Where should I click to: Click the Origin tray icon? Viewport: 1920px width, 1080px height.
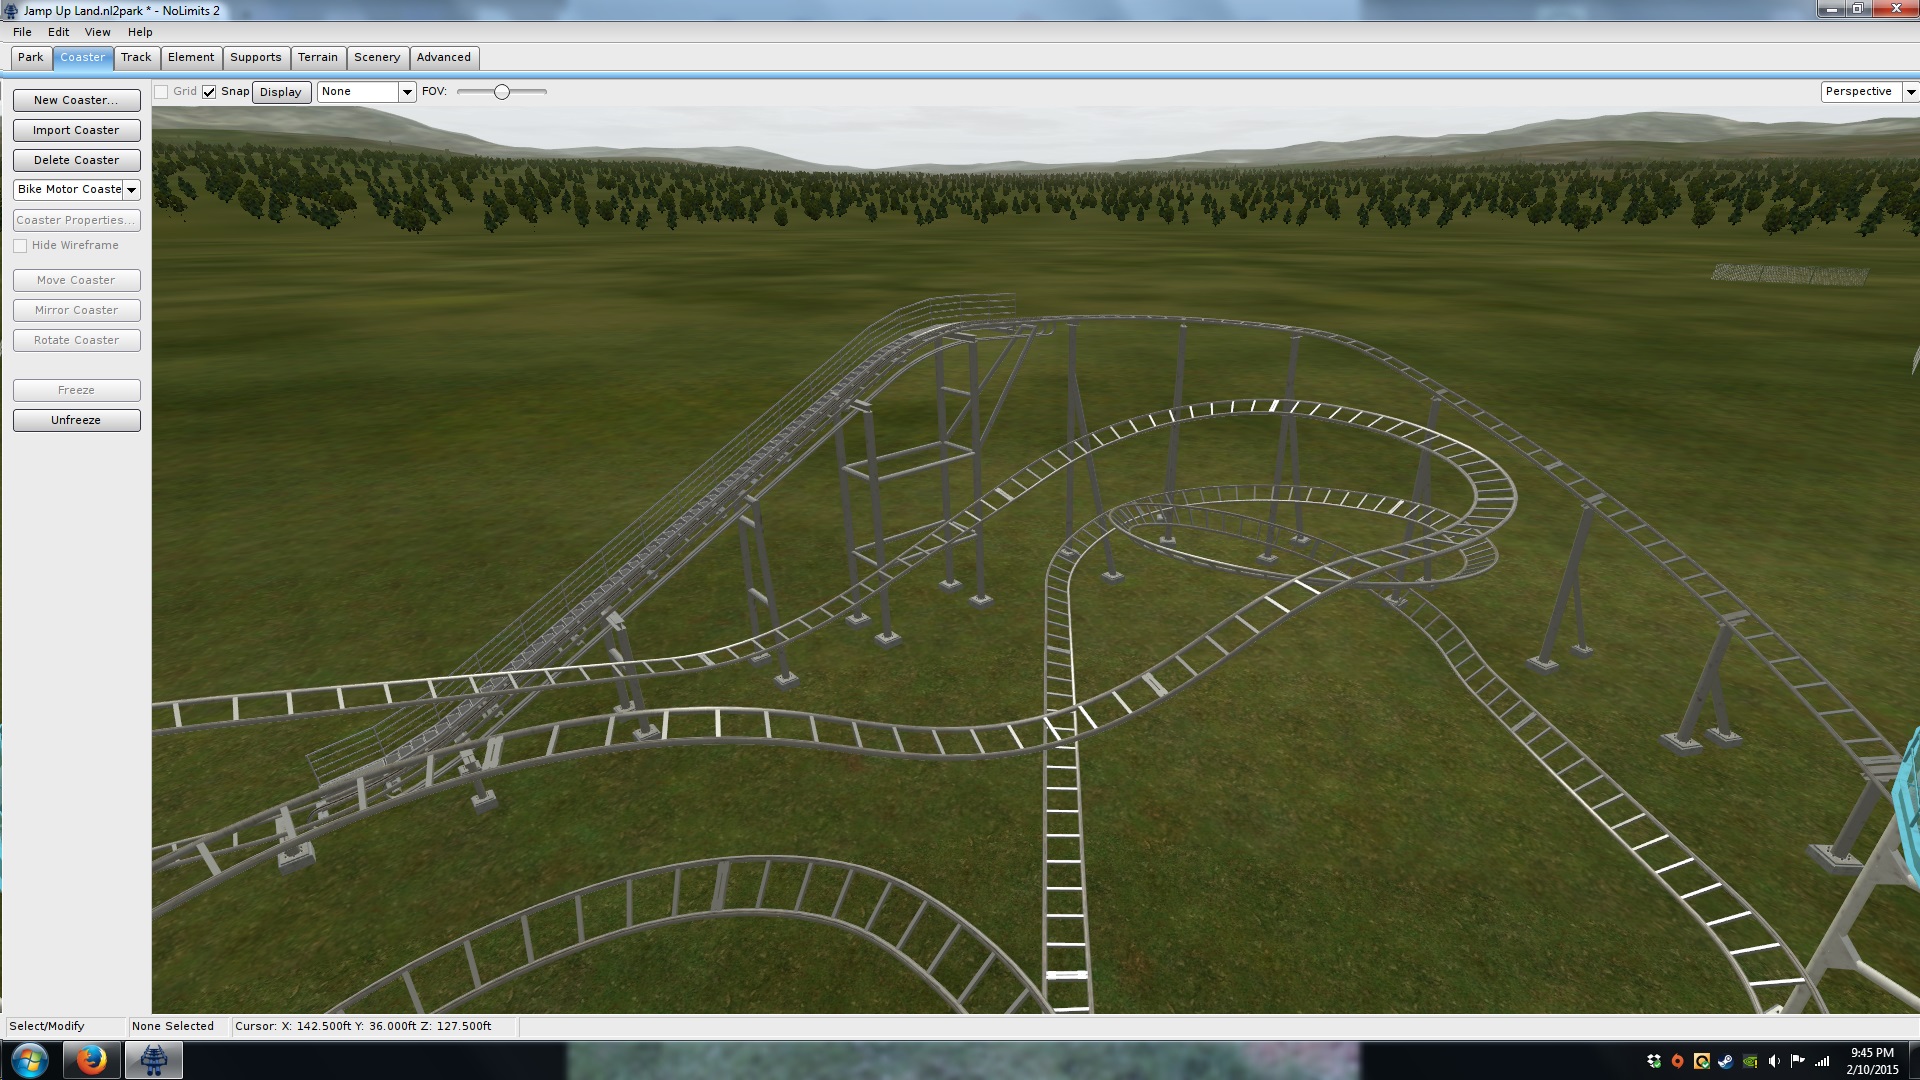coord(1678,1061)
